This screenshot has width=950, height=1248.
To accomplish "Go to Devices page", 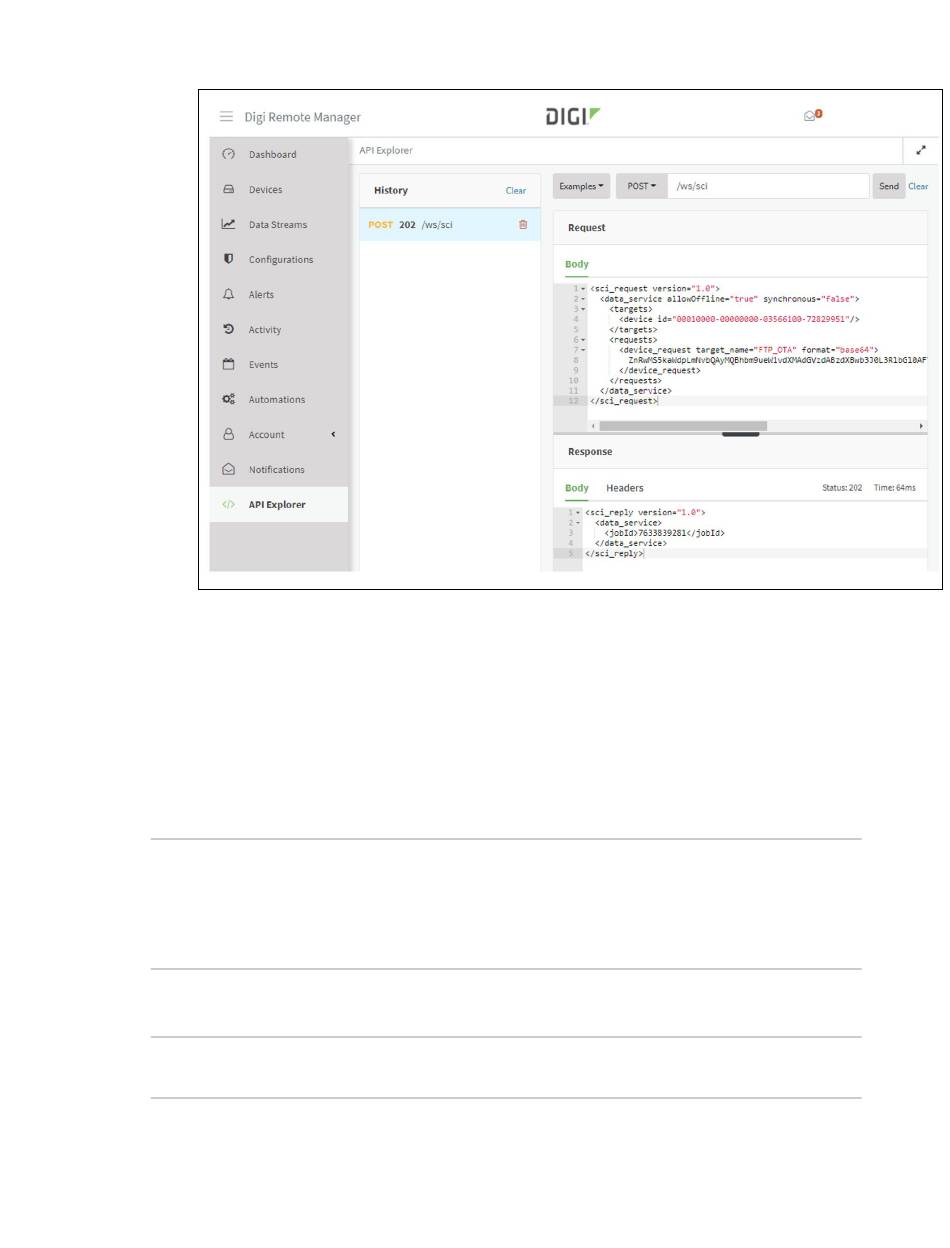I will [x=279, y=189].
